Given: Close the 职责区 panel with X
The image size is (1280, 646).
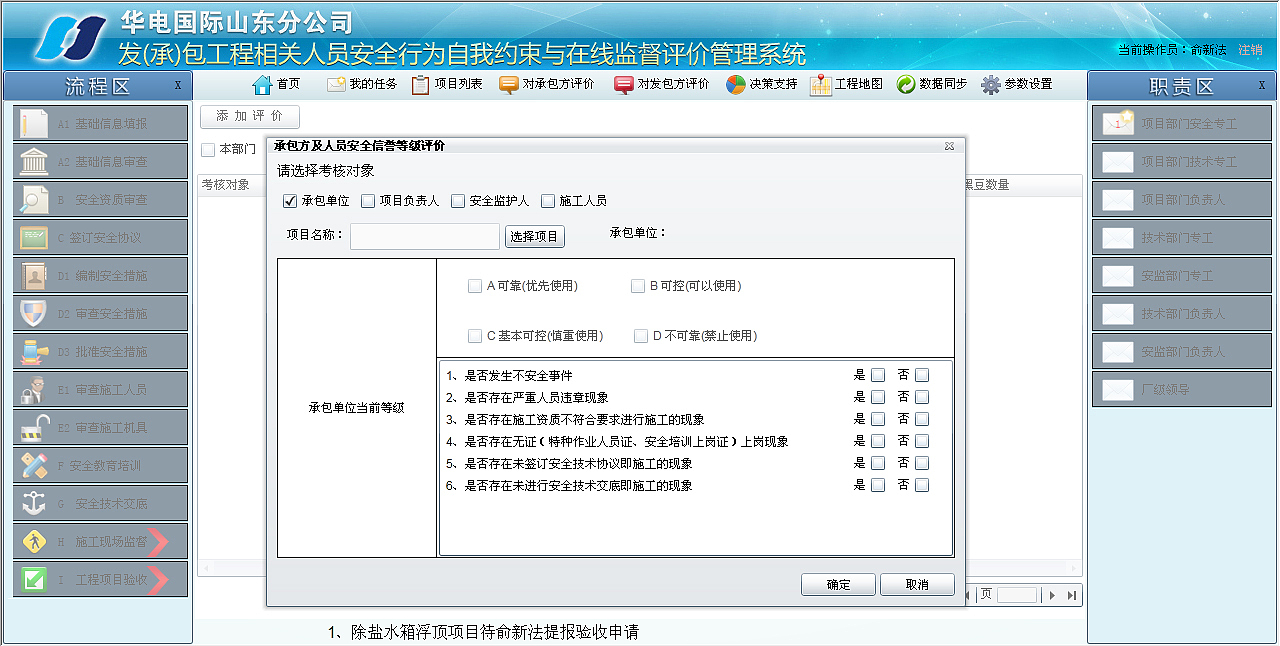Looking at the screenshot, I should [x=1262, y=86].
